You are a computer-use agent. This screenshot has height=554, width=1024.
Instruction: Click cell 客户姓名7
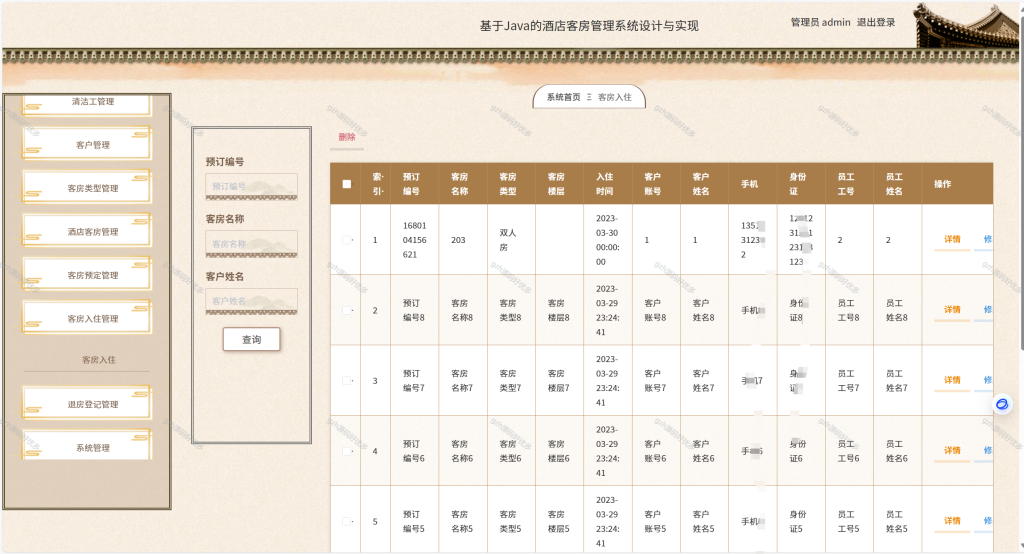coord(703,381)
